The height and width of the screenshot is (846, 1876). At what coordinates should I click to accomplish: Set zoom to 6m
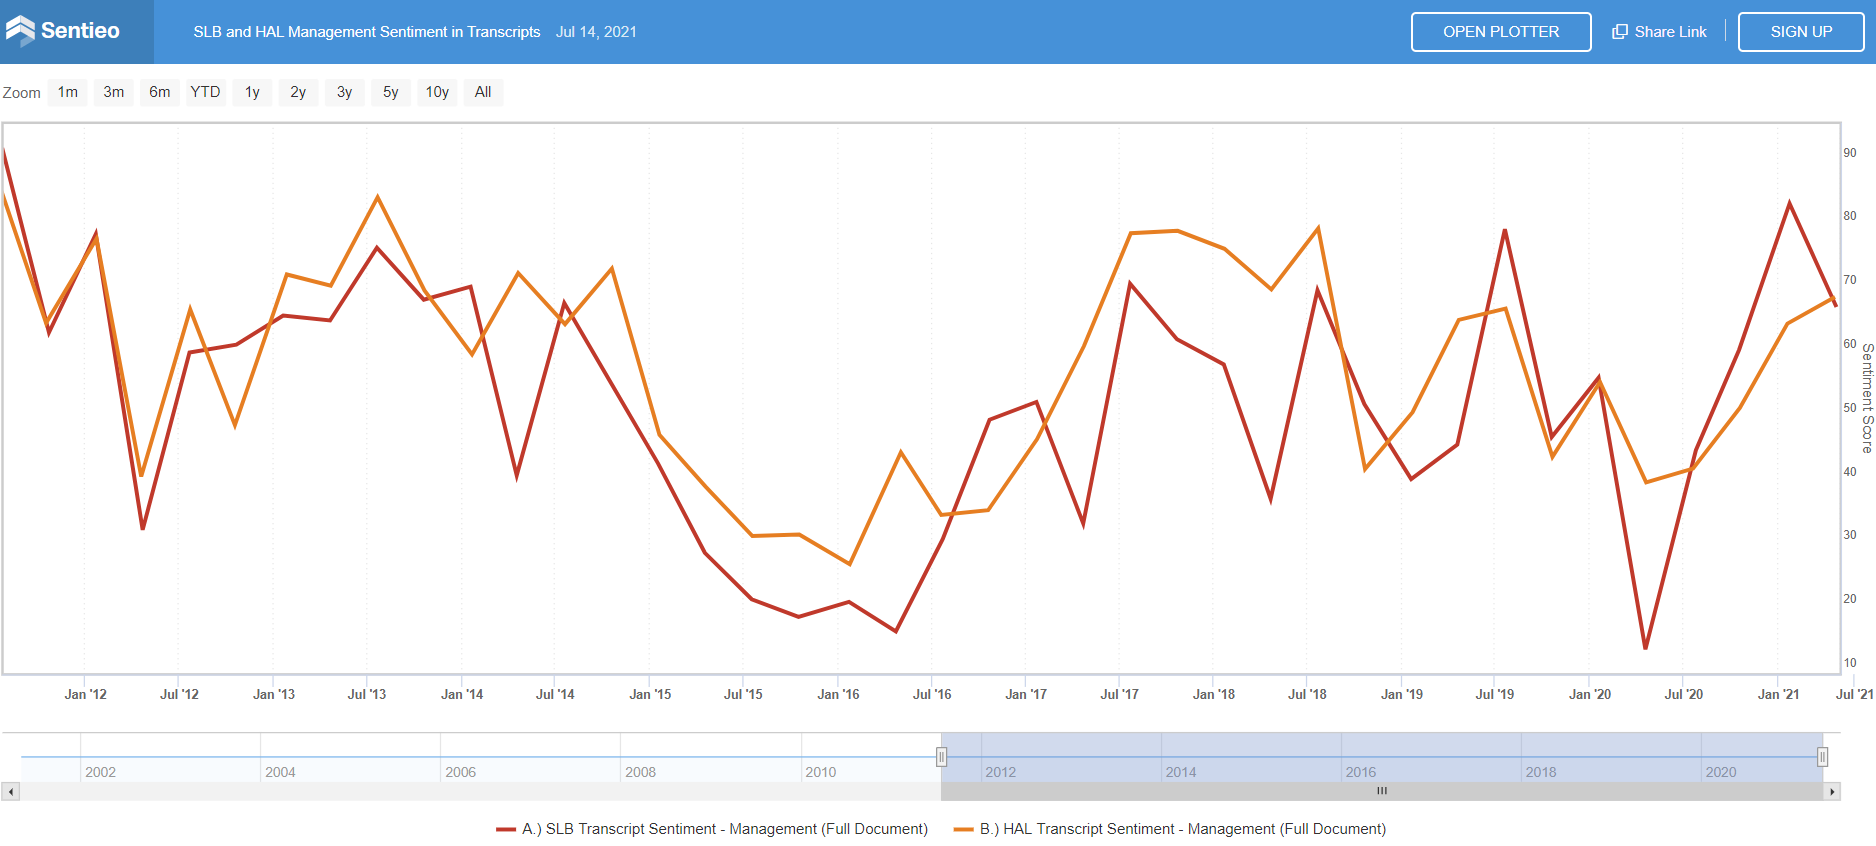[x=160, y=92]
